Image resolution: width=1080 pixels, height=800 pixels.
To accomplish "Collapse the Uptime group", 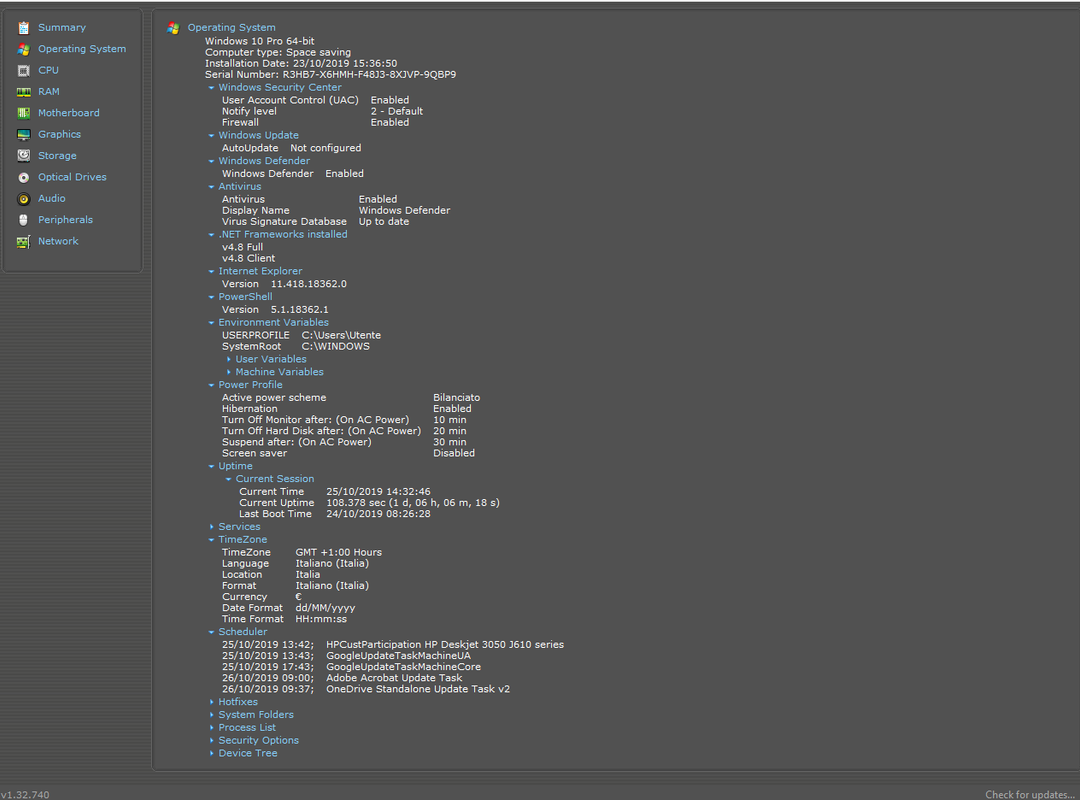I will coord(211,466).
